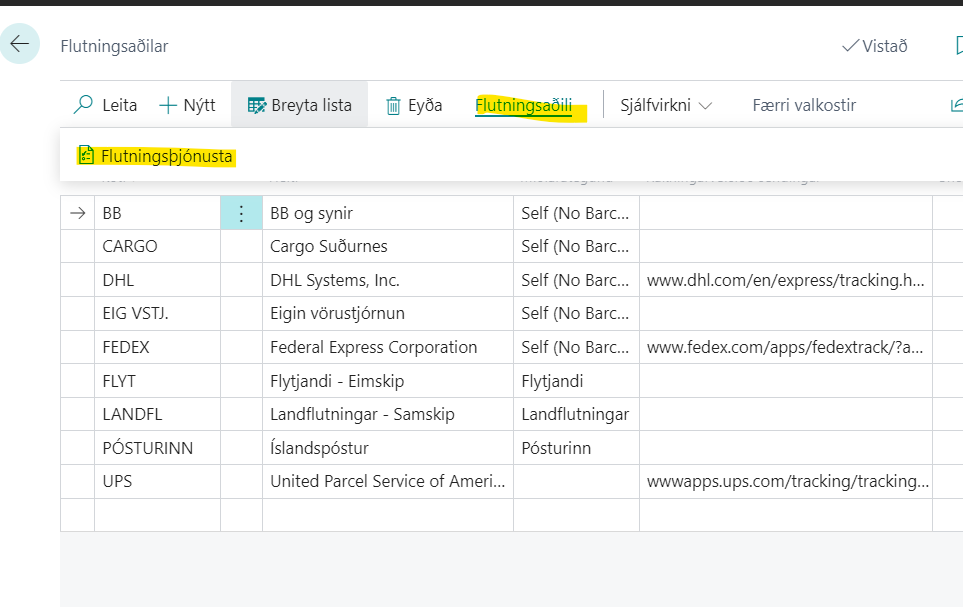Open the DHL tracking URL cell
Image resolution: width=963 pixels, height=607 pixels.
[785, 280]
